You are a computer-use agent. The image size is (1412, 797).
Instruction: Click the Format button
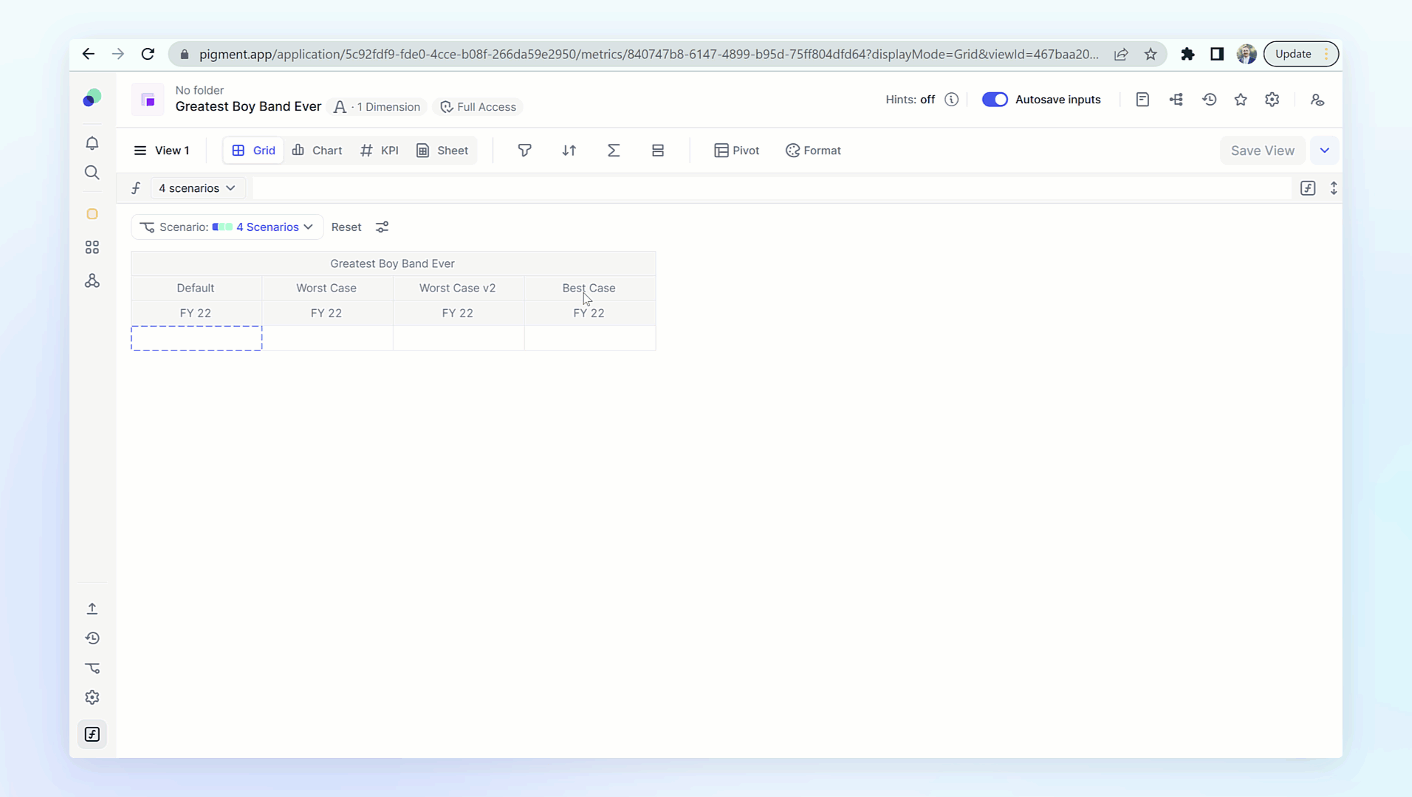point(813,150)
